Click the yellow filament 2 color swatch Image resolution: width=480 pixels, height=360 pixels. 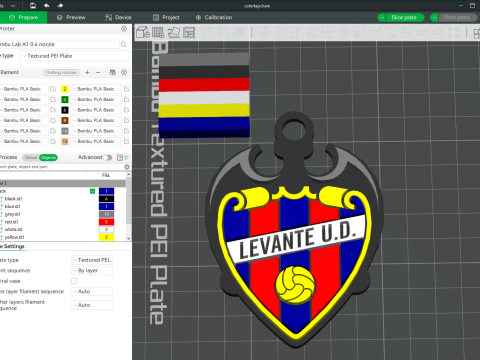tap(65, 89)
